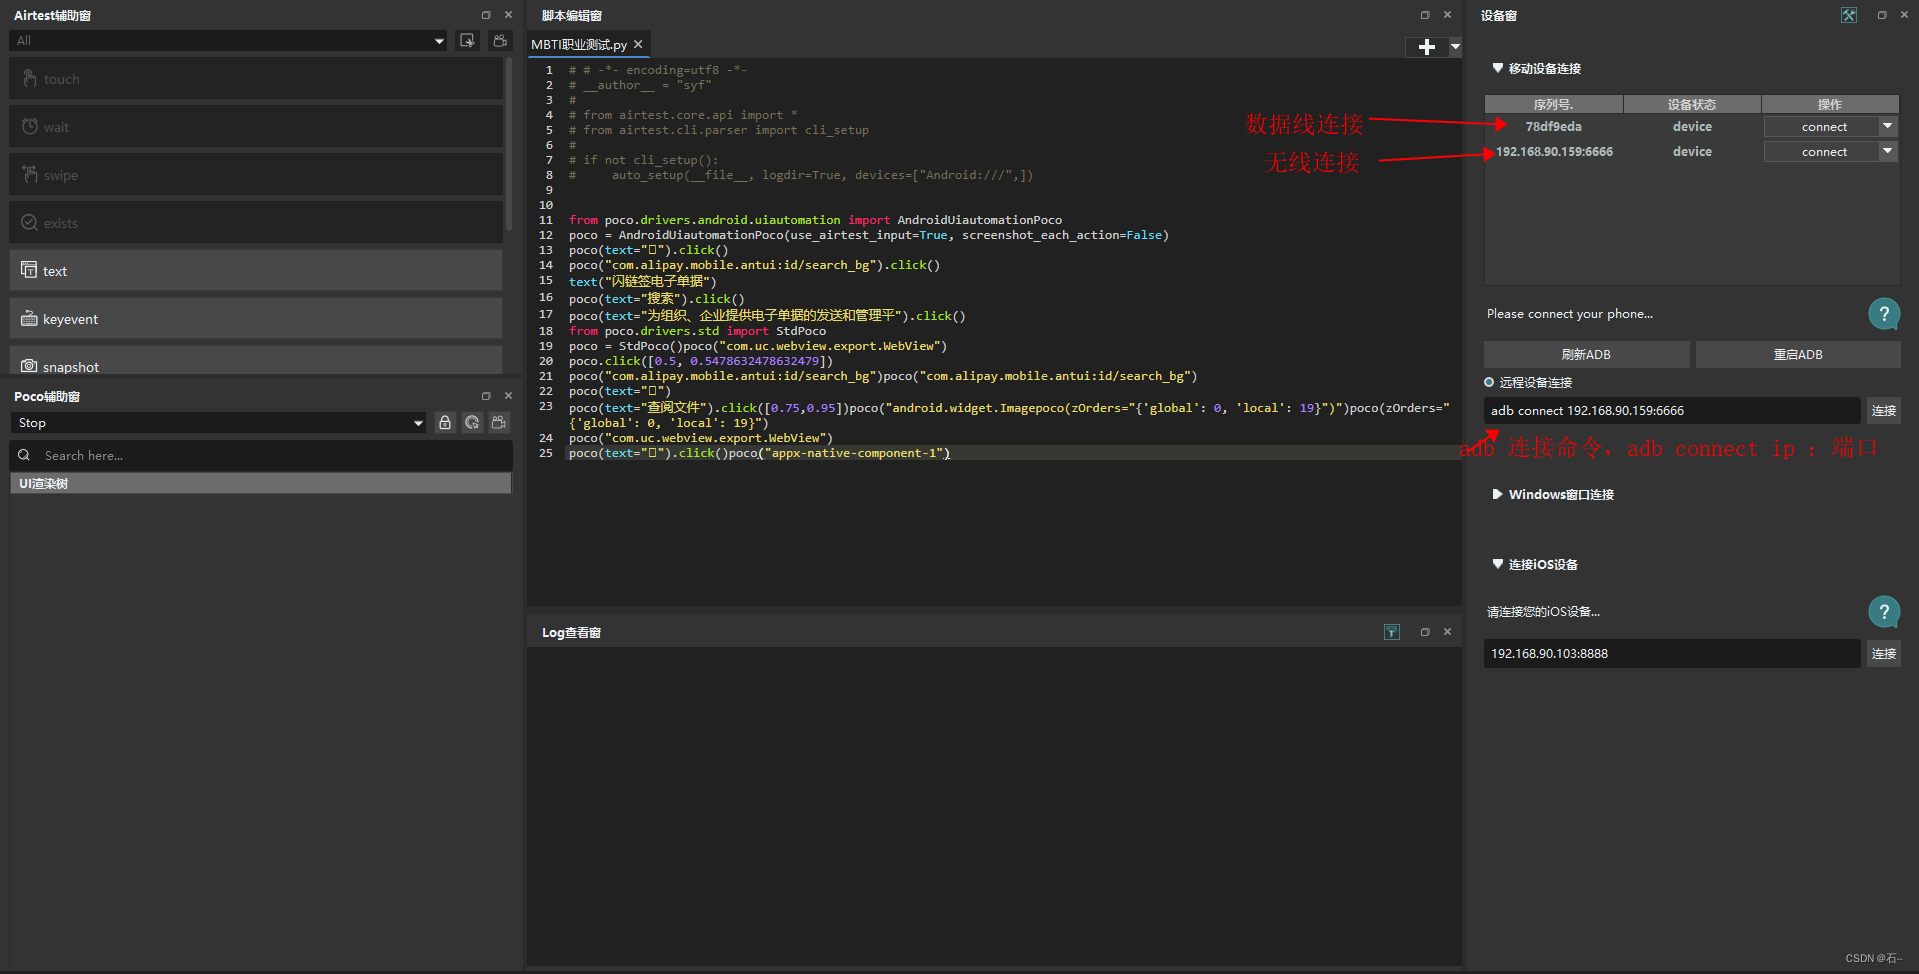Float the device panel
The height and width of the screenshot is (974, 1919).
tap(1882, 15)
